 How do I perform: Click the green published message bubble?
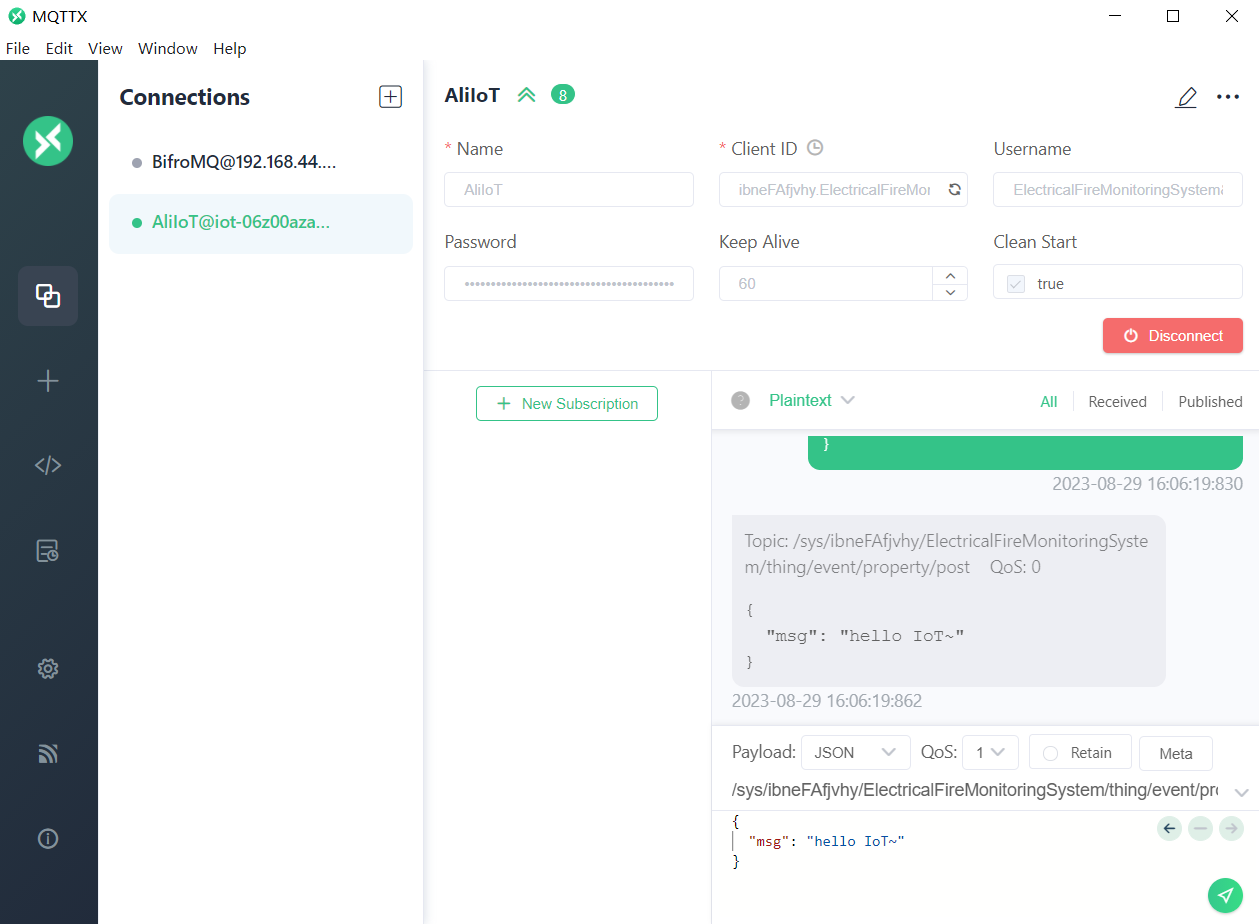point(1025,453)
